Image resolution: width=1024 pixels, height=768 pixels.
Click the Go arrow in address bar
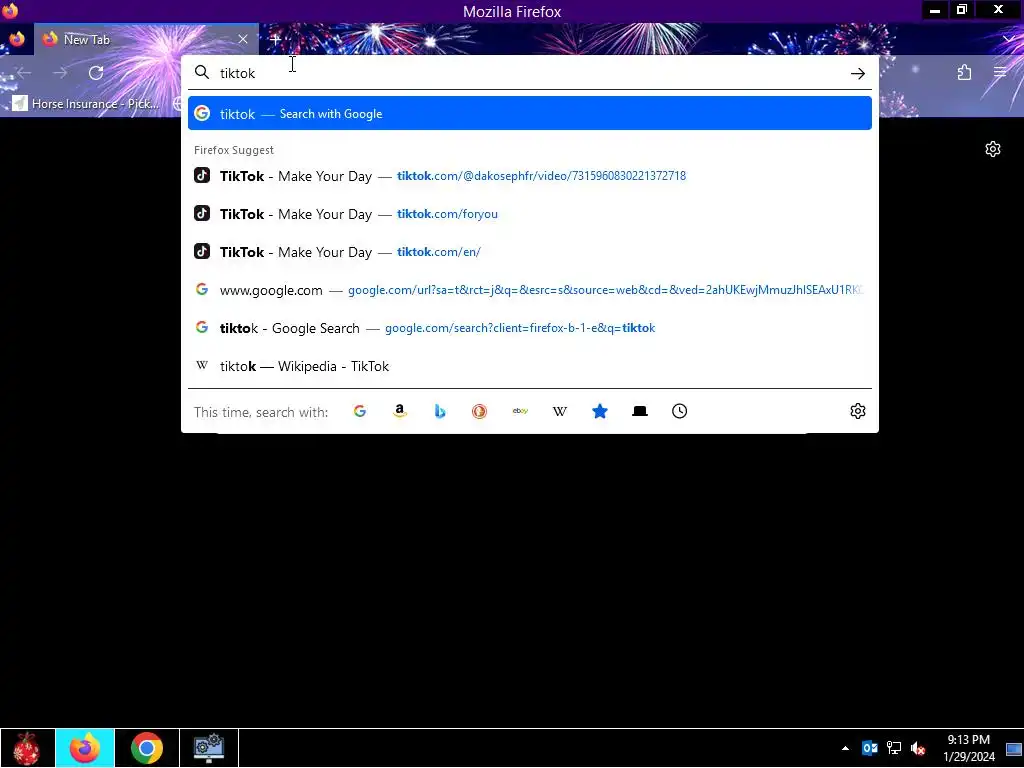tap(857, 74)
